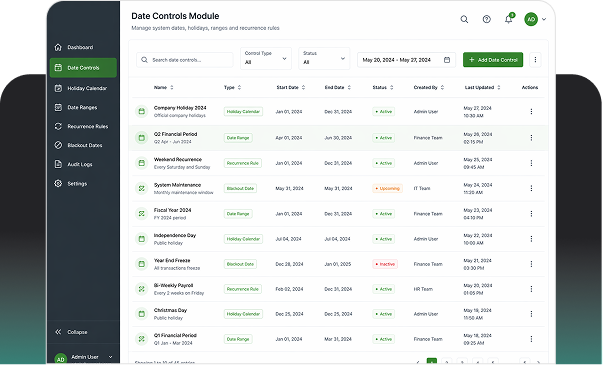This screenshot has width=603, height=365.
Task: Open actions menu for Q1 Financial Period
Action: click(531, 339)
